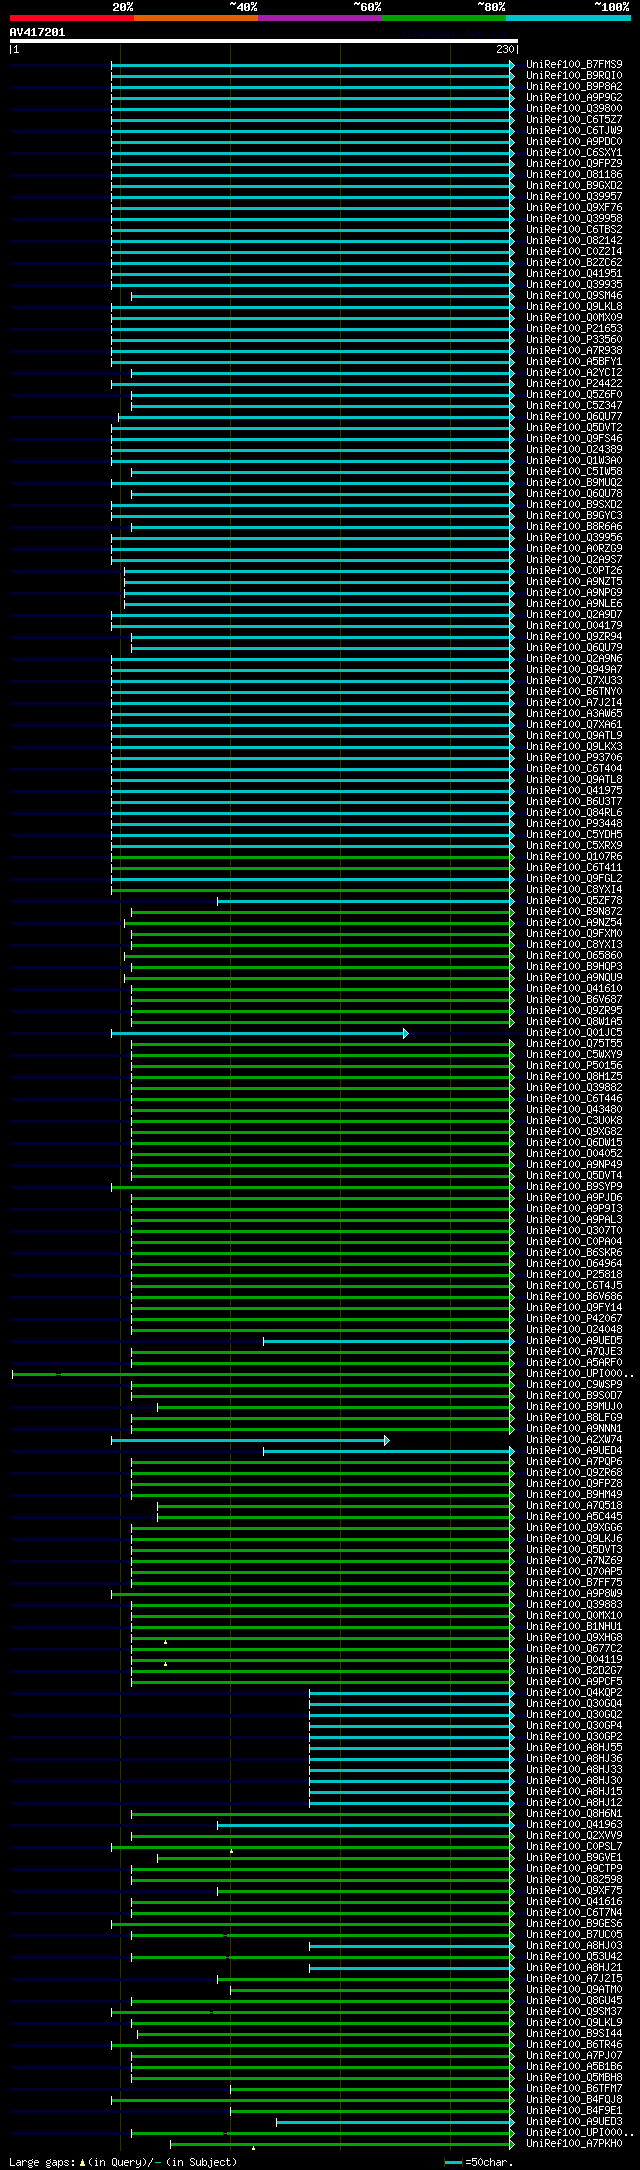The image size is (640, 2170).
Task: Select label UniRef100_A9PDC0
Action: pyautogui.click(x=574, y=142)
